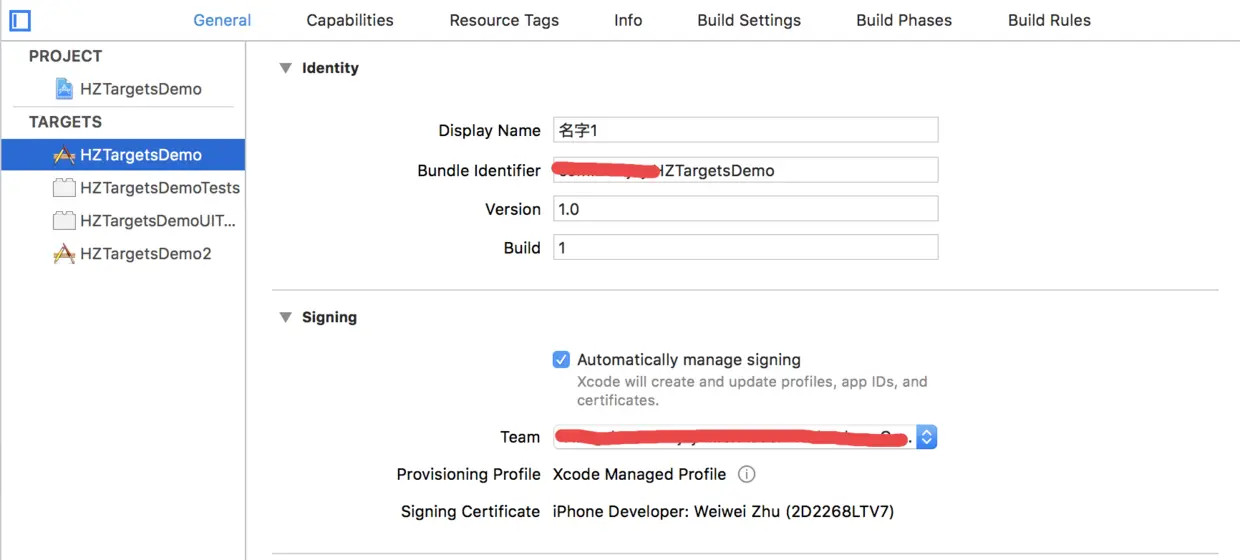
Task: Click the HZTargetsDemo target app icon
Action: pos(64,155)
